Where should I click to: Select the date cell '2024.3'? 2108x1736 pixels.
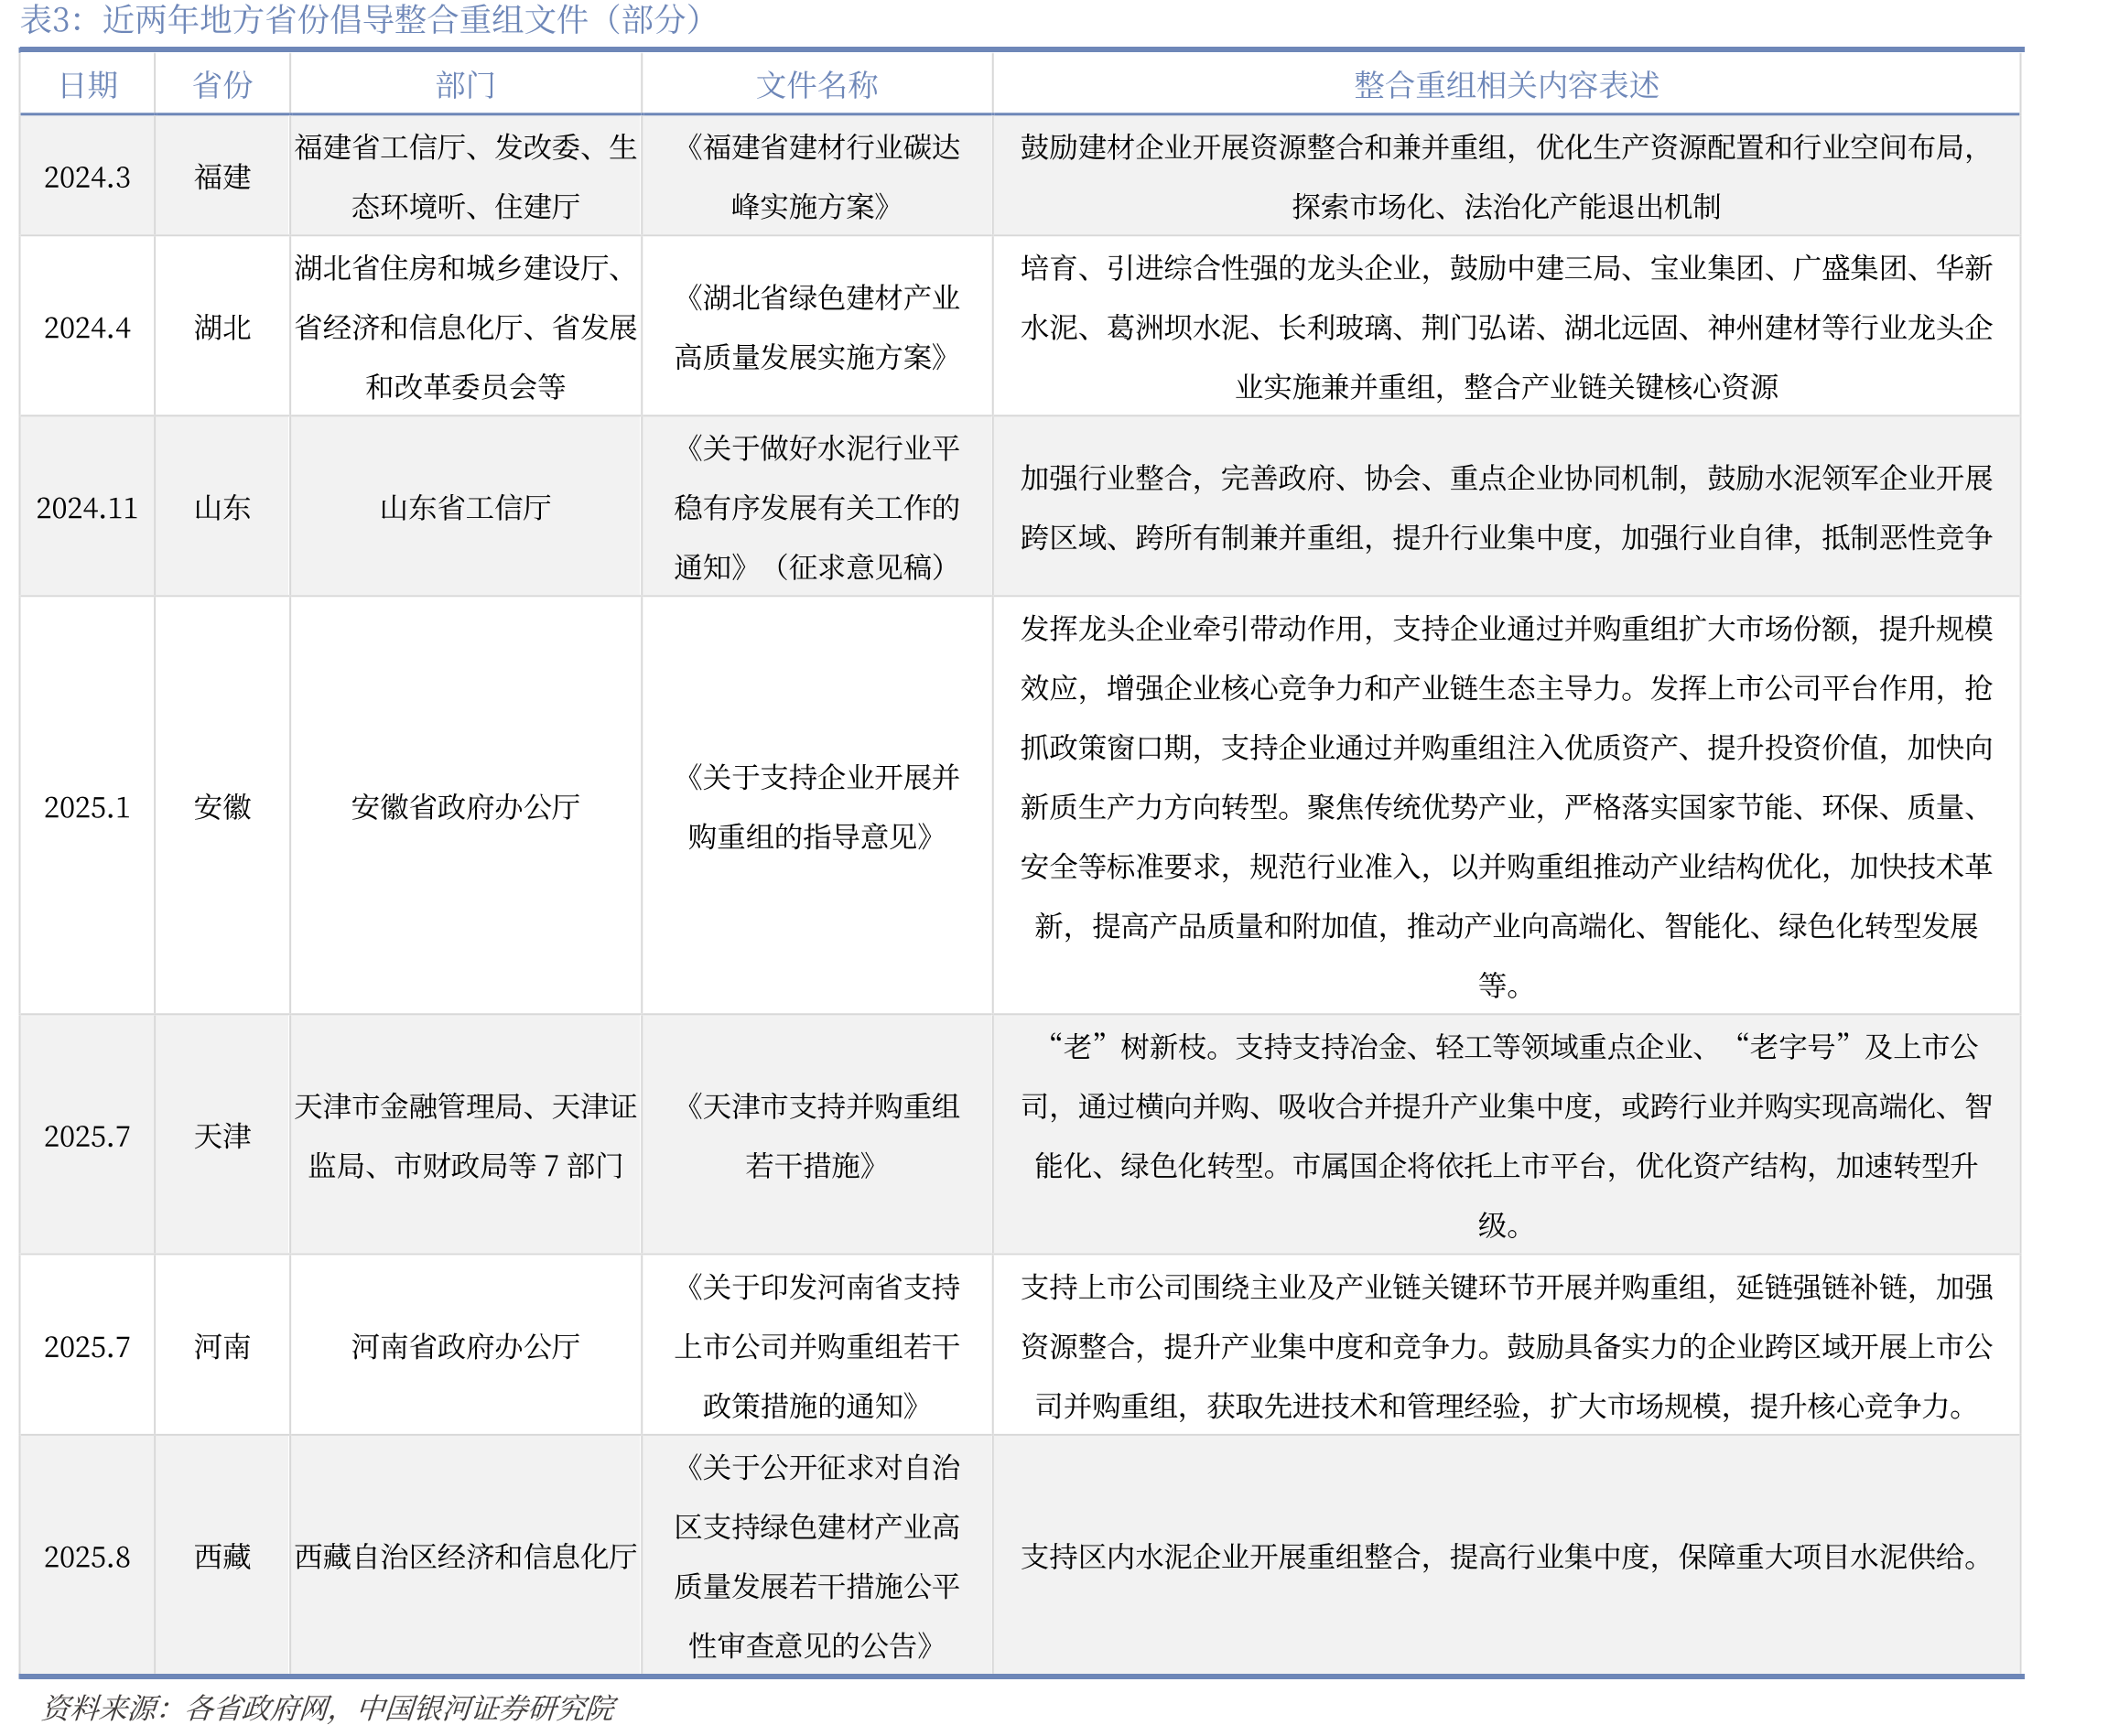coord(87,177)
